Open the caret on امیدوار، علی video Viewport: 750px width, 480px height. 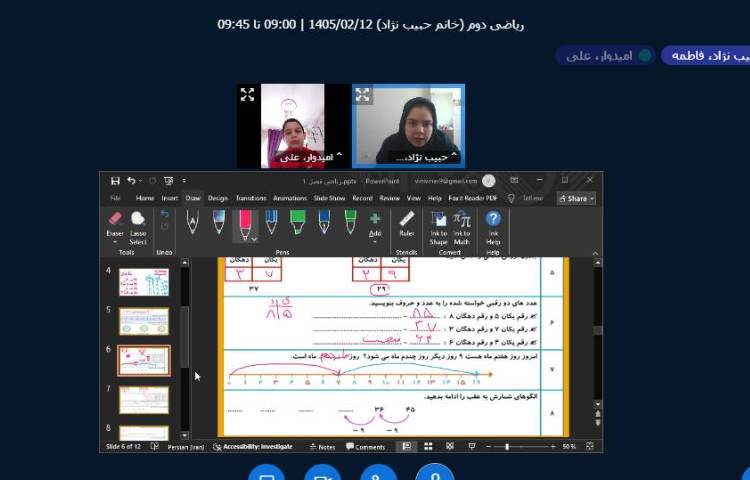pyautogui.click(x=339, y=154)
